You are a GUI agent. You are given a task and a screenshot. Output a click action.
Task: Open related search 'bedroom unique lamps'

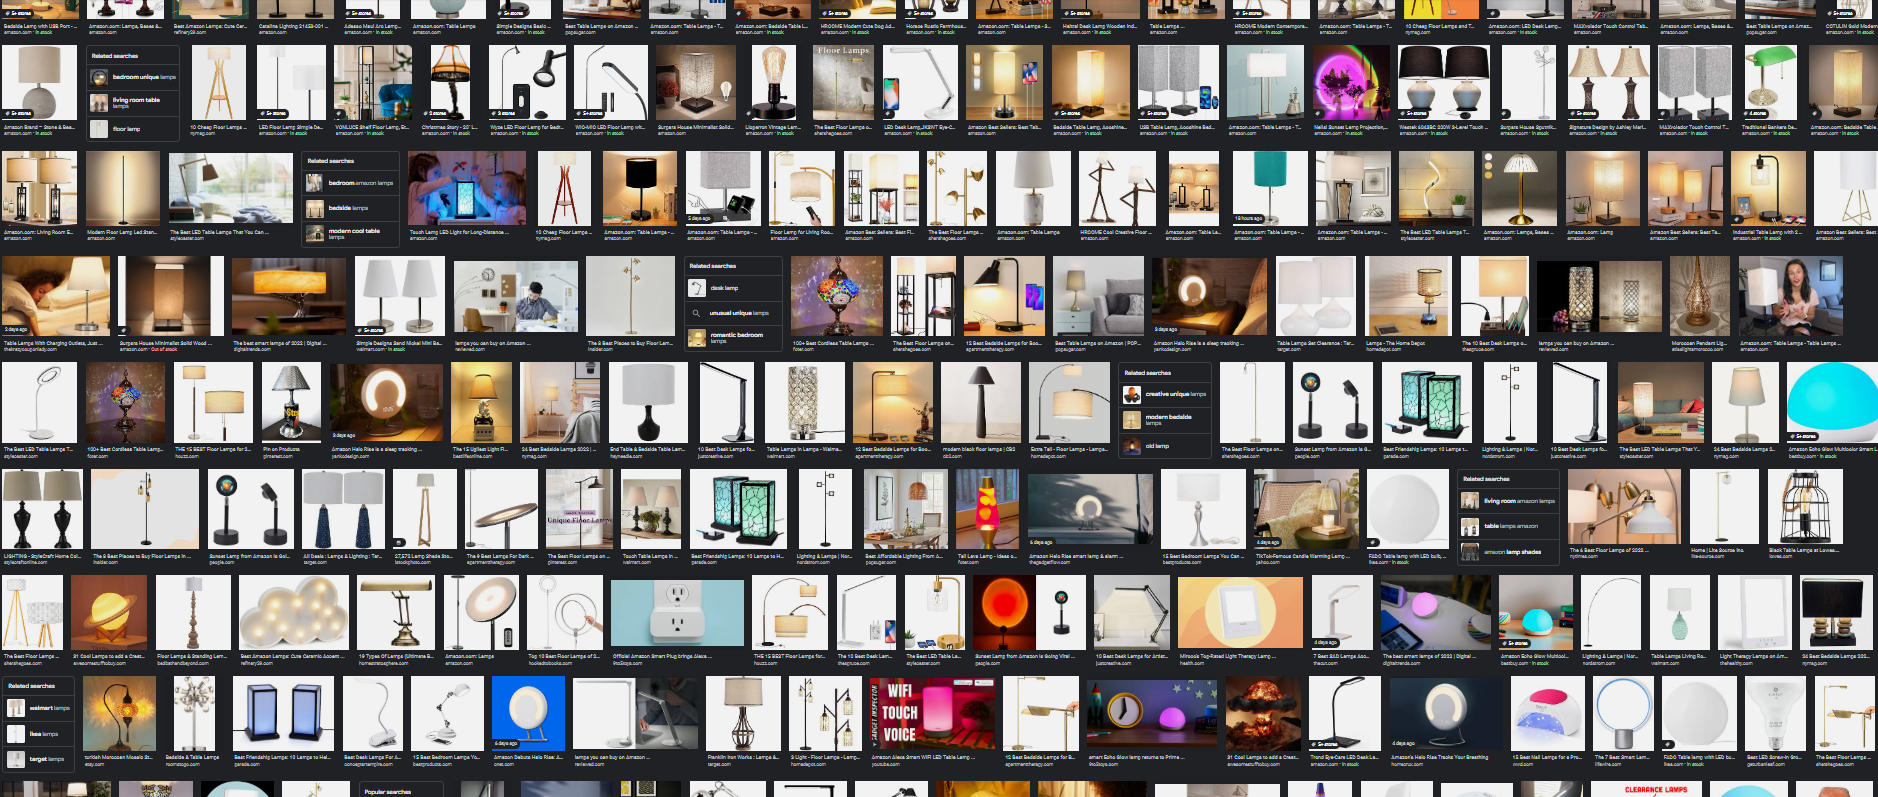(x=134, y=77)
